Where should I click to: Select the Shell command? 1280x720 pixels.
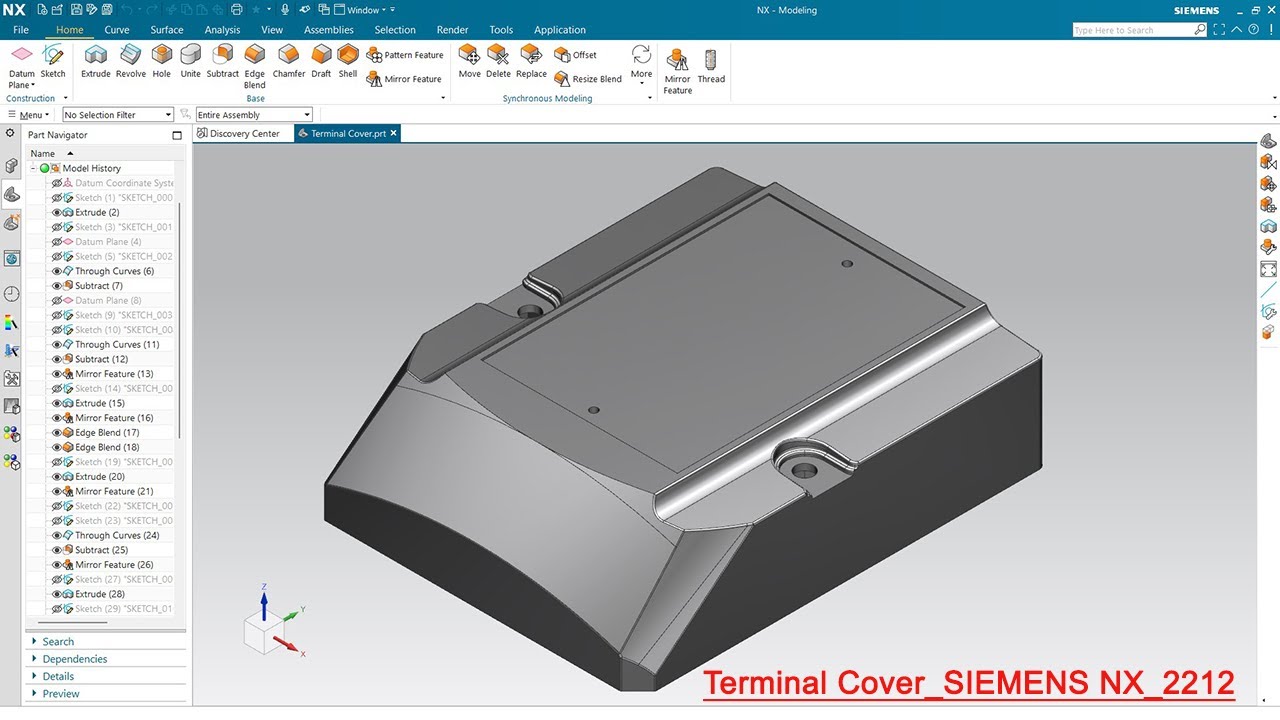tap(348, 62)
